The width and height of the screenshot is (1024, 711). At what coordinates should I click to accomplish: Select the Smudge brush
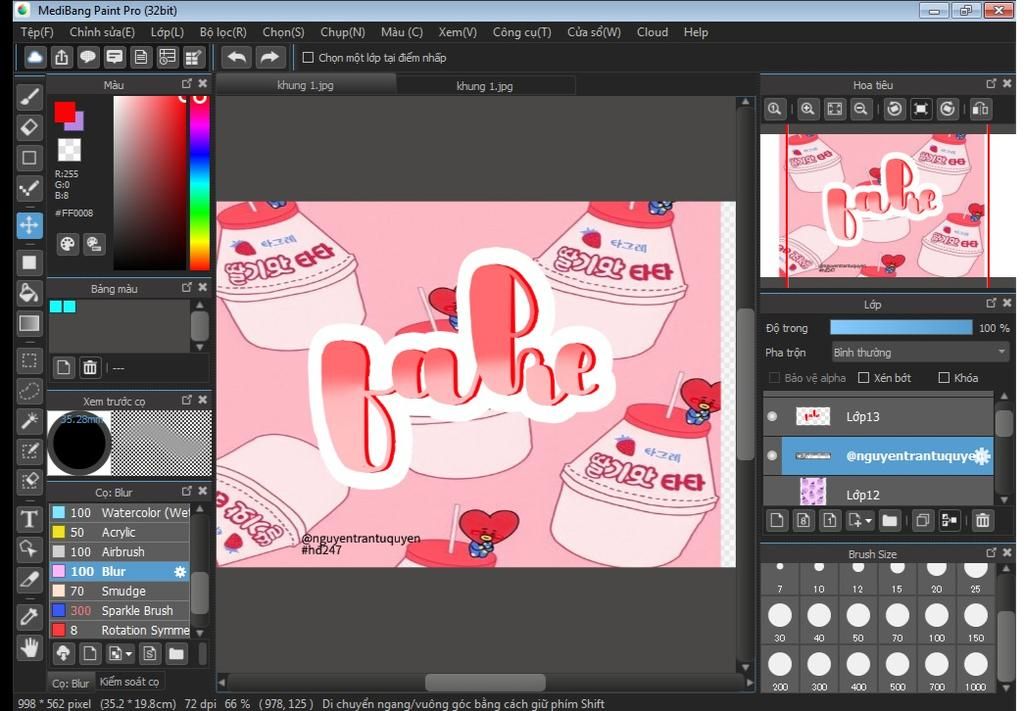pyautogui.click(x=120, y=591)
